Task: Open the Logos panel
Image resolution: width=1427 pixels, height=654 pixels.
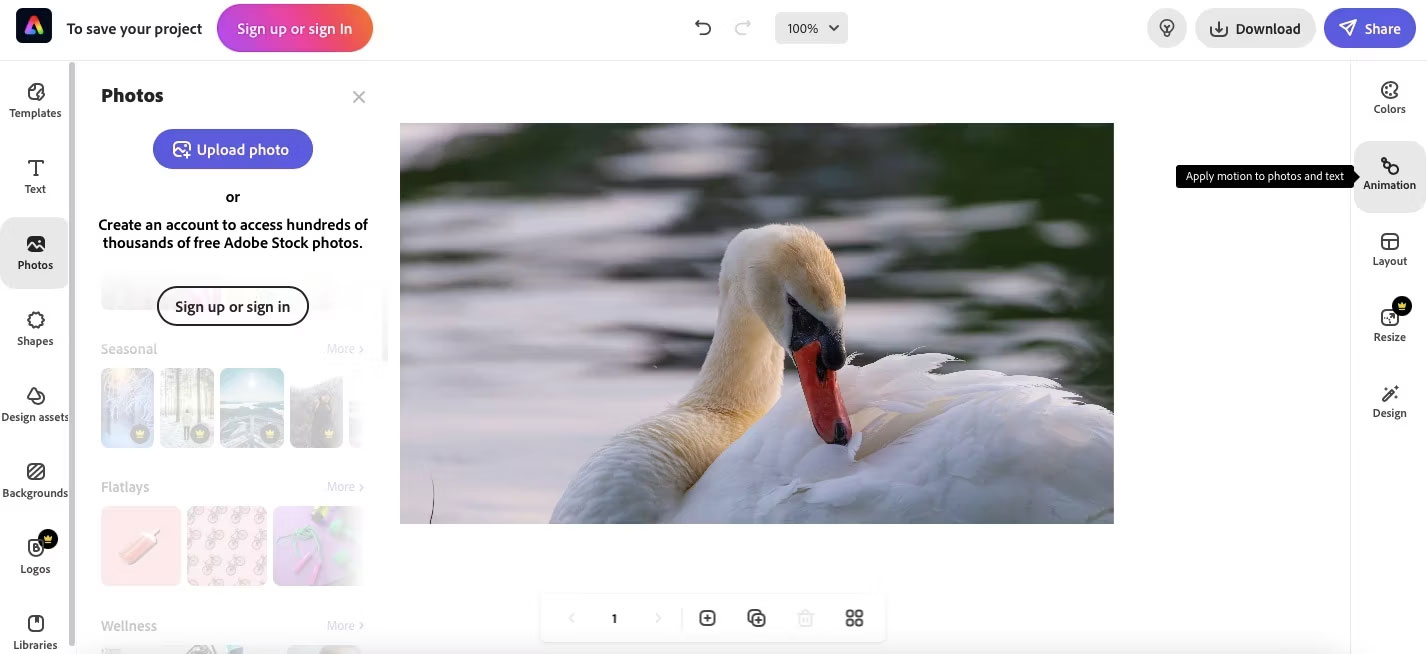Action: [x=35, y=553]
